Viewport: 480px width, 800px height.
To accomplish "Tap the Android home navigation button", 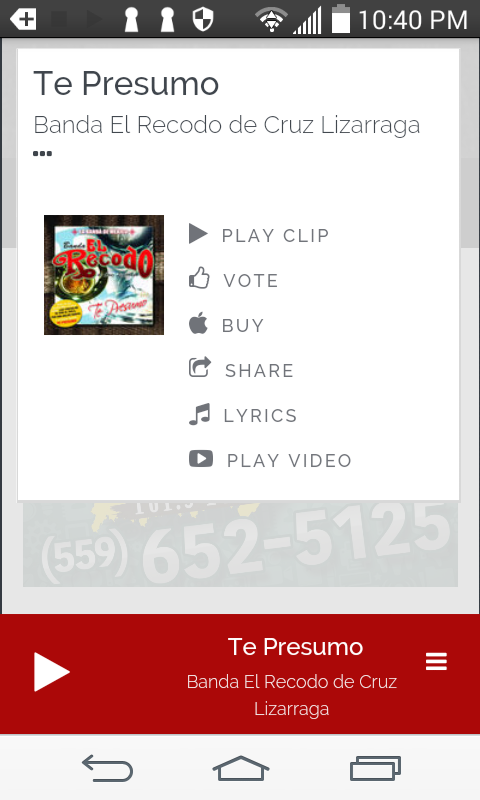I will [241, 768].
